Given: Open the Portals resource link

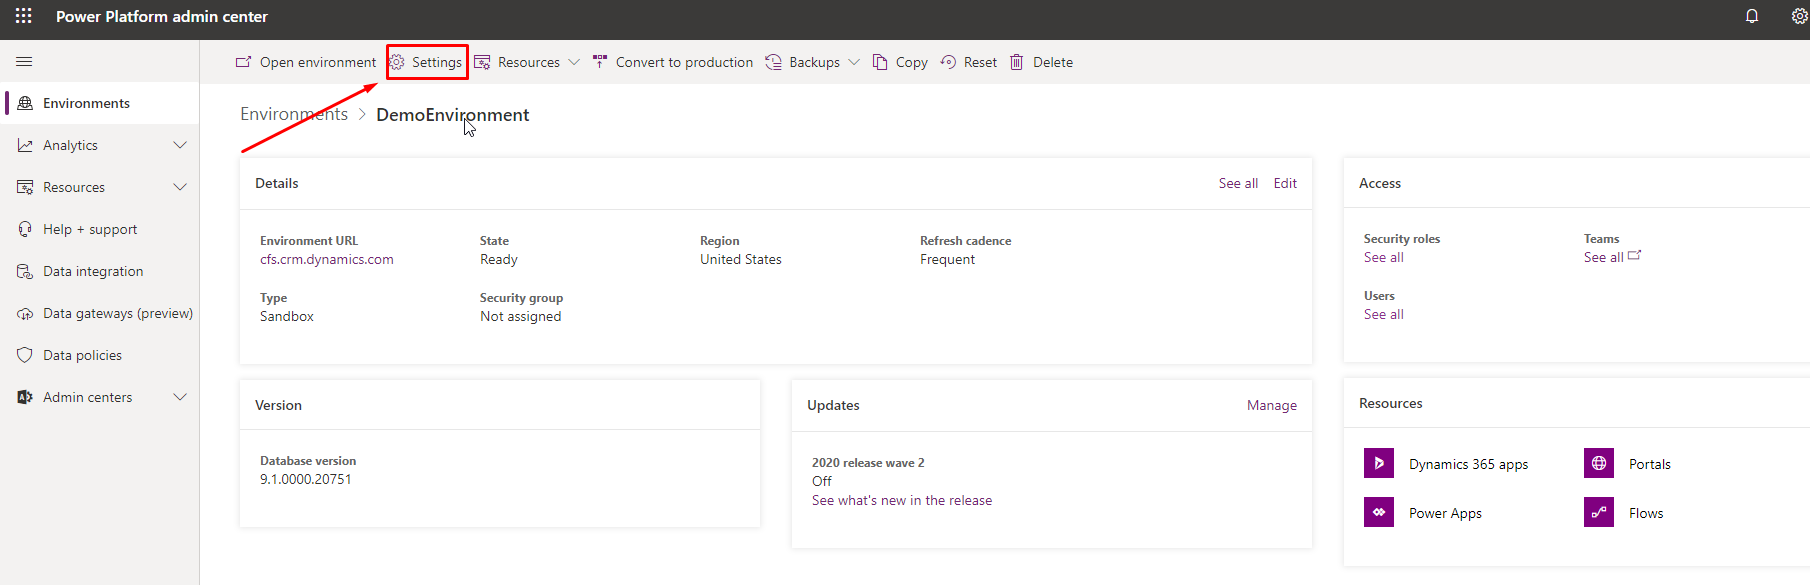Looking at the screenshot, I should pos(1650,464).
